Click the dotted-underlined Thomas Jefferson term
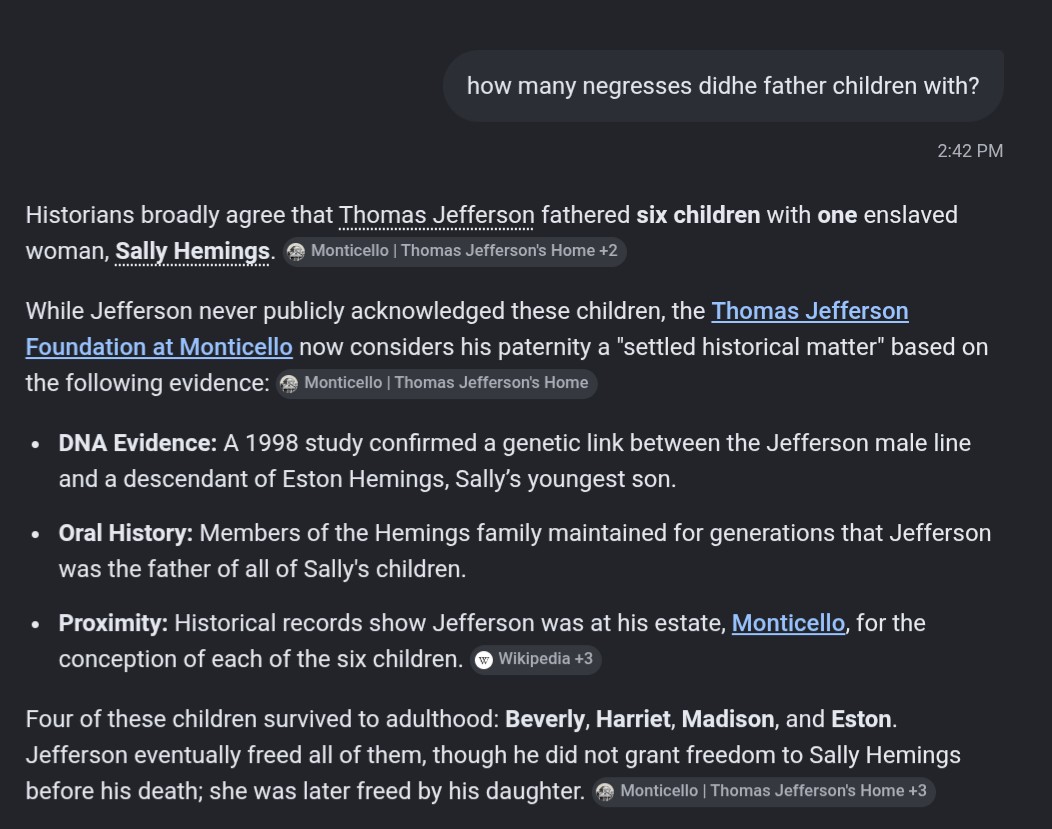The height and width of the screenshot is (829, 1052). (437, 215)
